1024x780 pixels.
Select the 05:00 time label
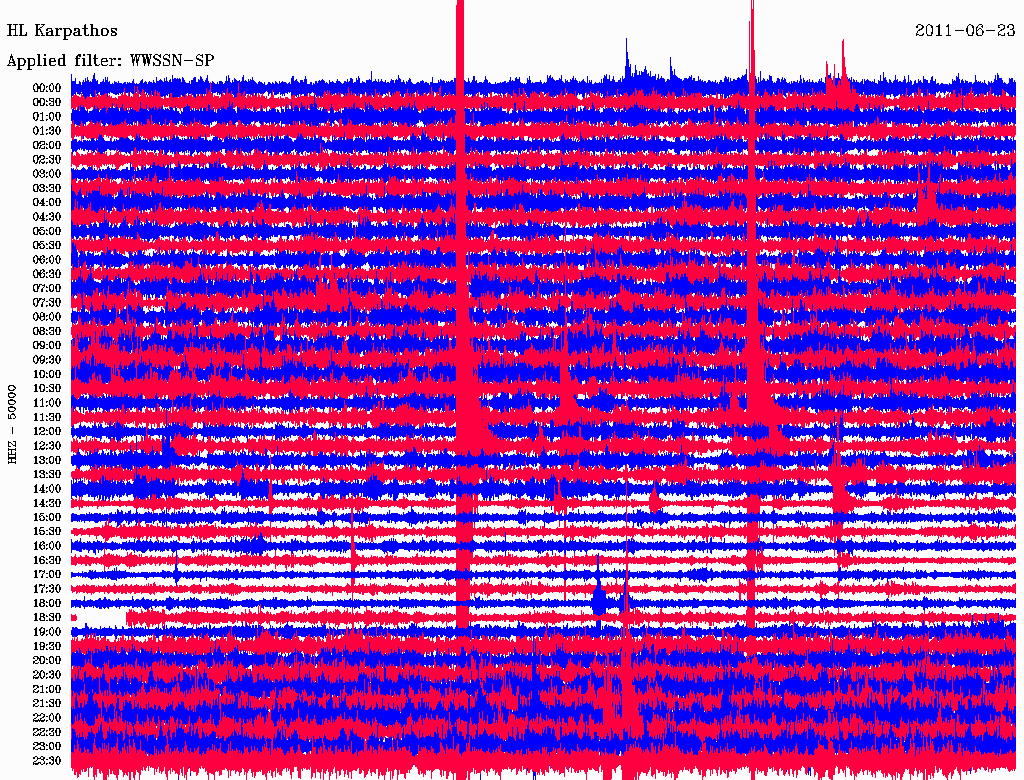click(47, 231)
